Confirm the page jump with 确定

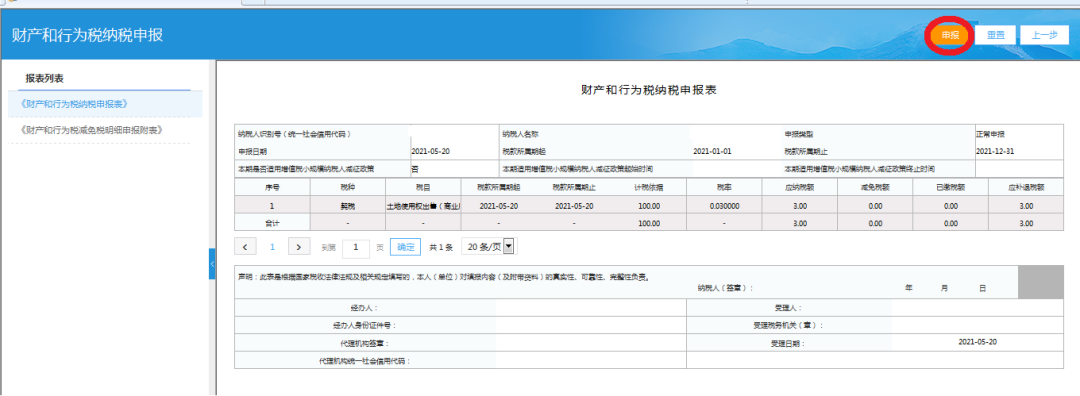[405, 247]
